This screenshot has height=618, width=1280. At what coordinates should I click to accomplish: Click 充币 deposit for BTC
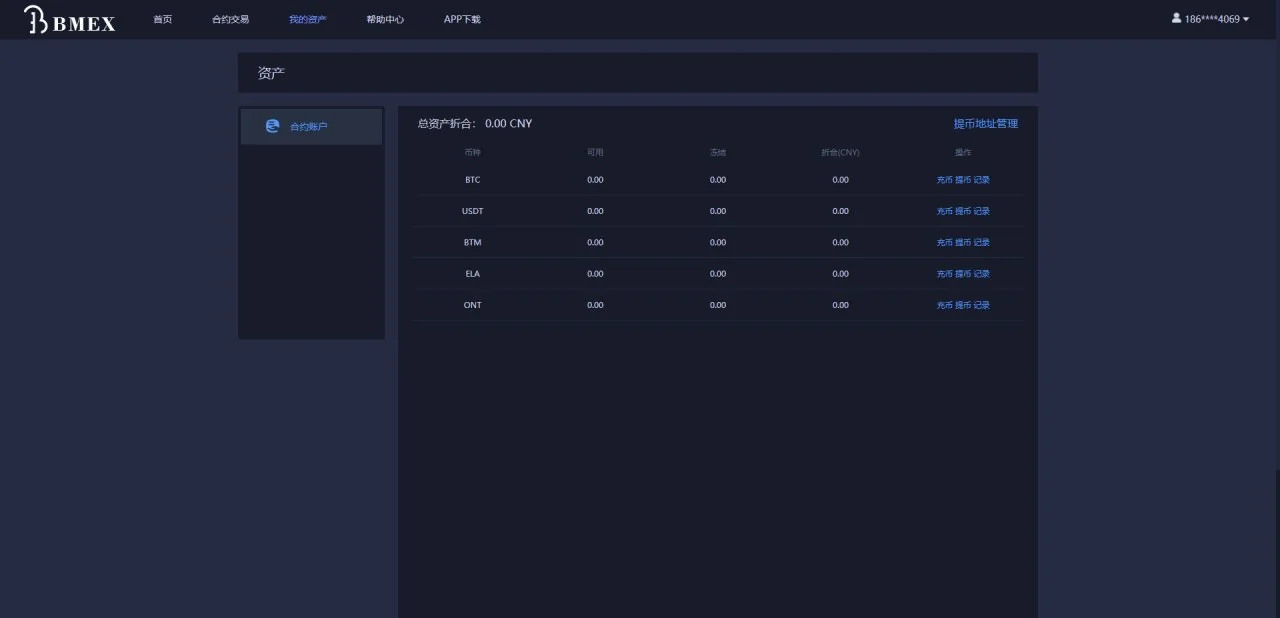(x=944, y=180)
